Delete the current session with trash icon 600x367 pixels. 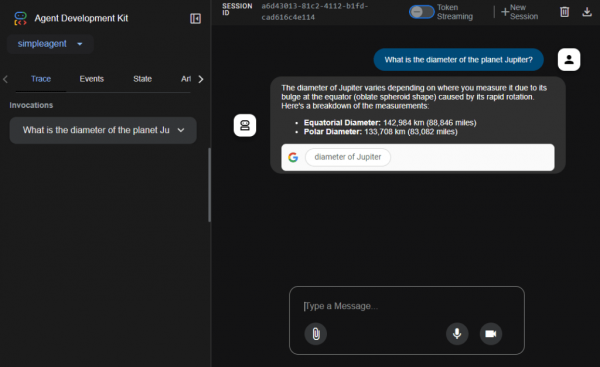point(564,12)
